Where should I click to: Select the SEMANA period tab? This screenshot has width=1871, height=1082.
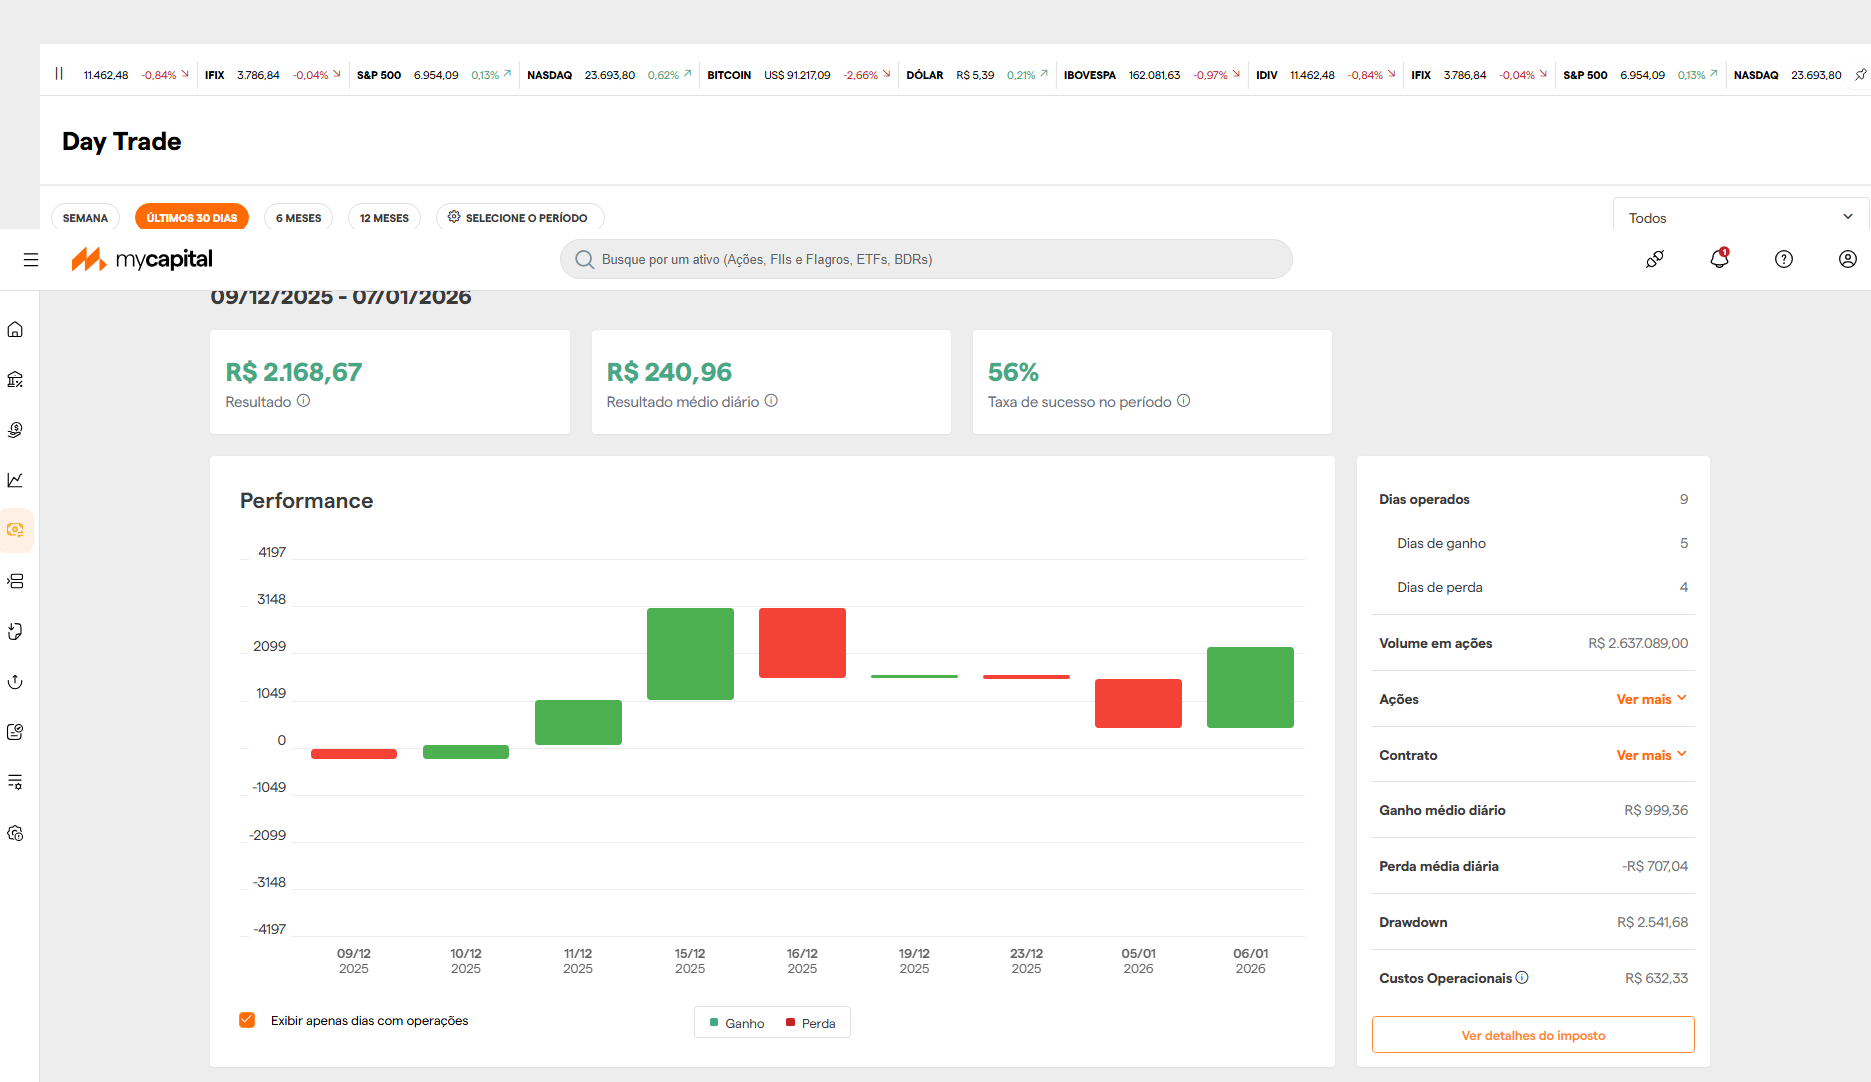85,218
